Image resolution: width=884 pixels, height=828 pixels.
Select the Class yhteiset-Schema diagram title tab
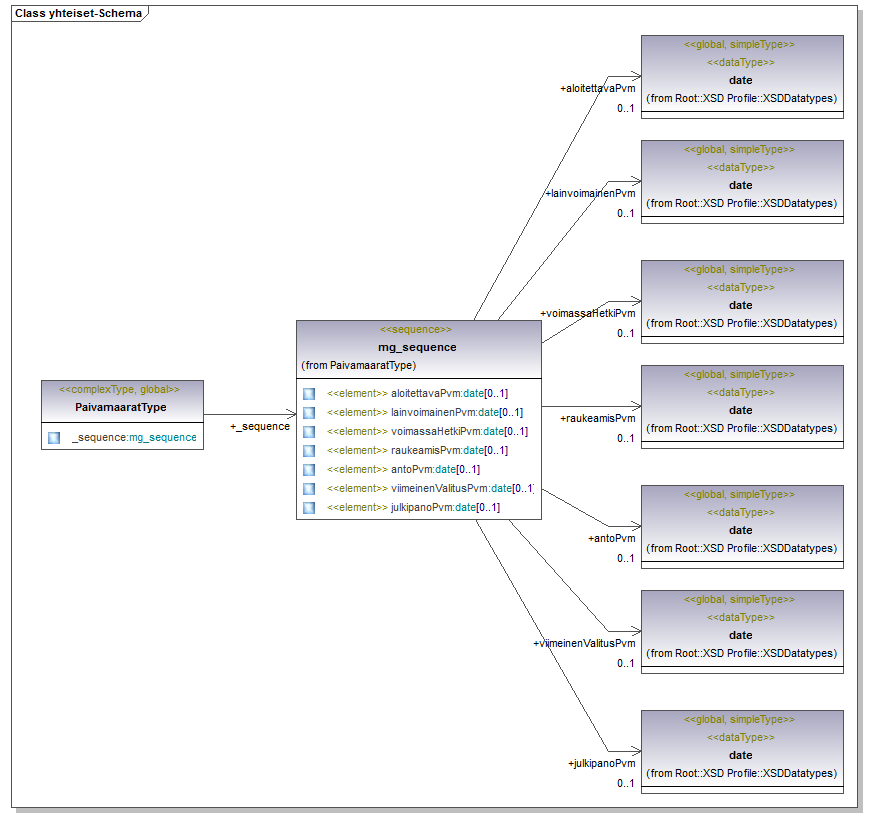[78, 14]
